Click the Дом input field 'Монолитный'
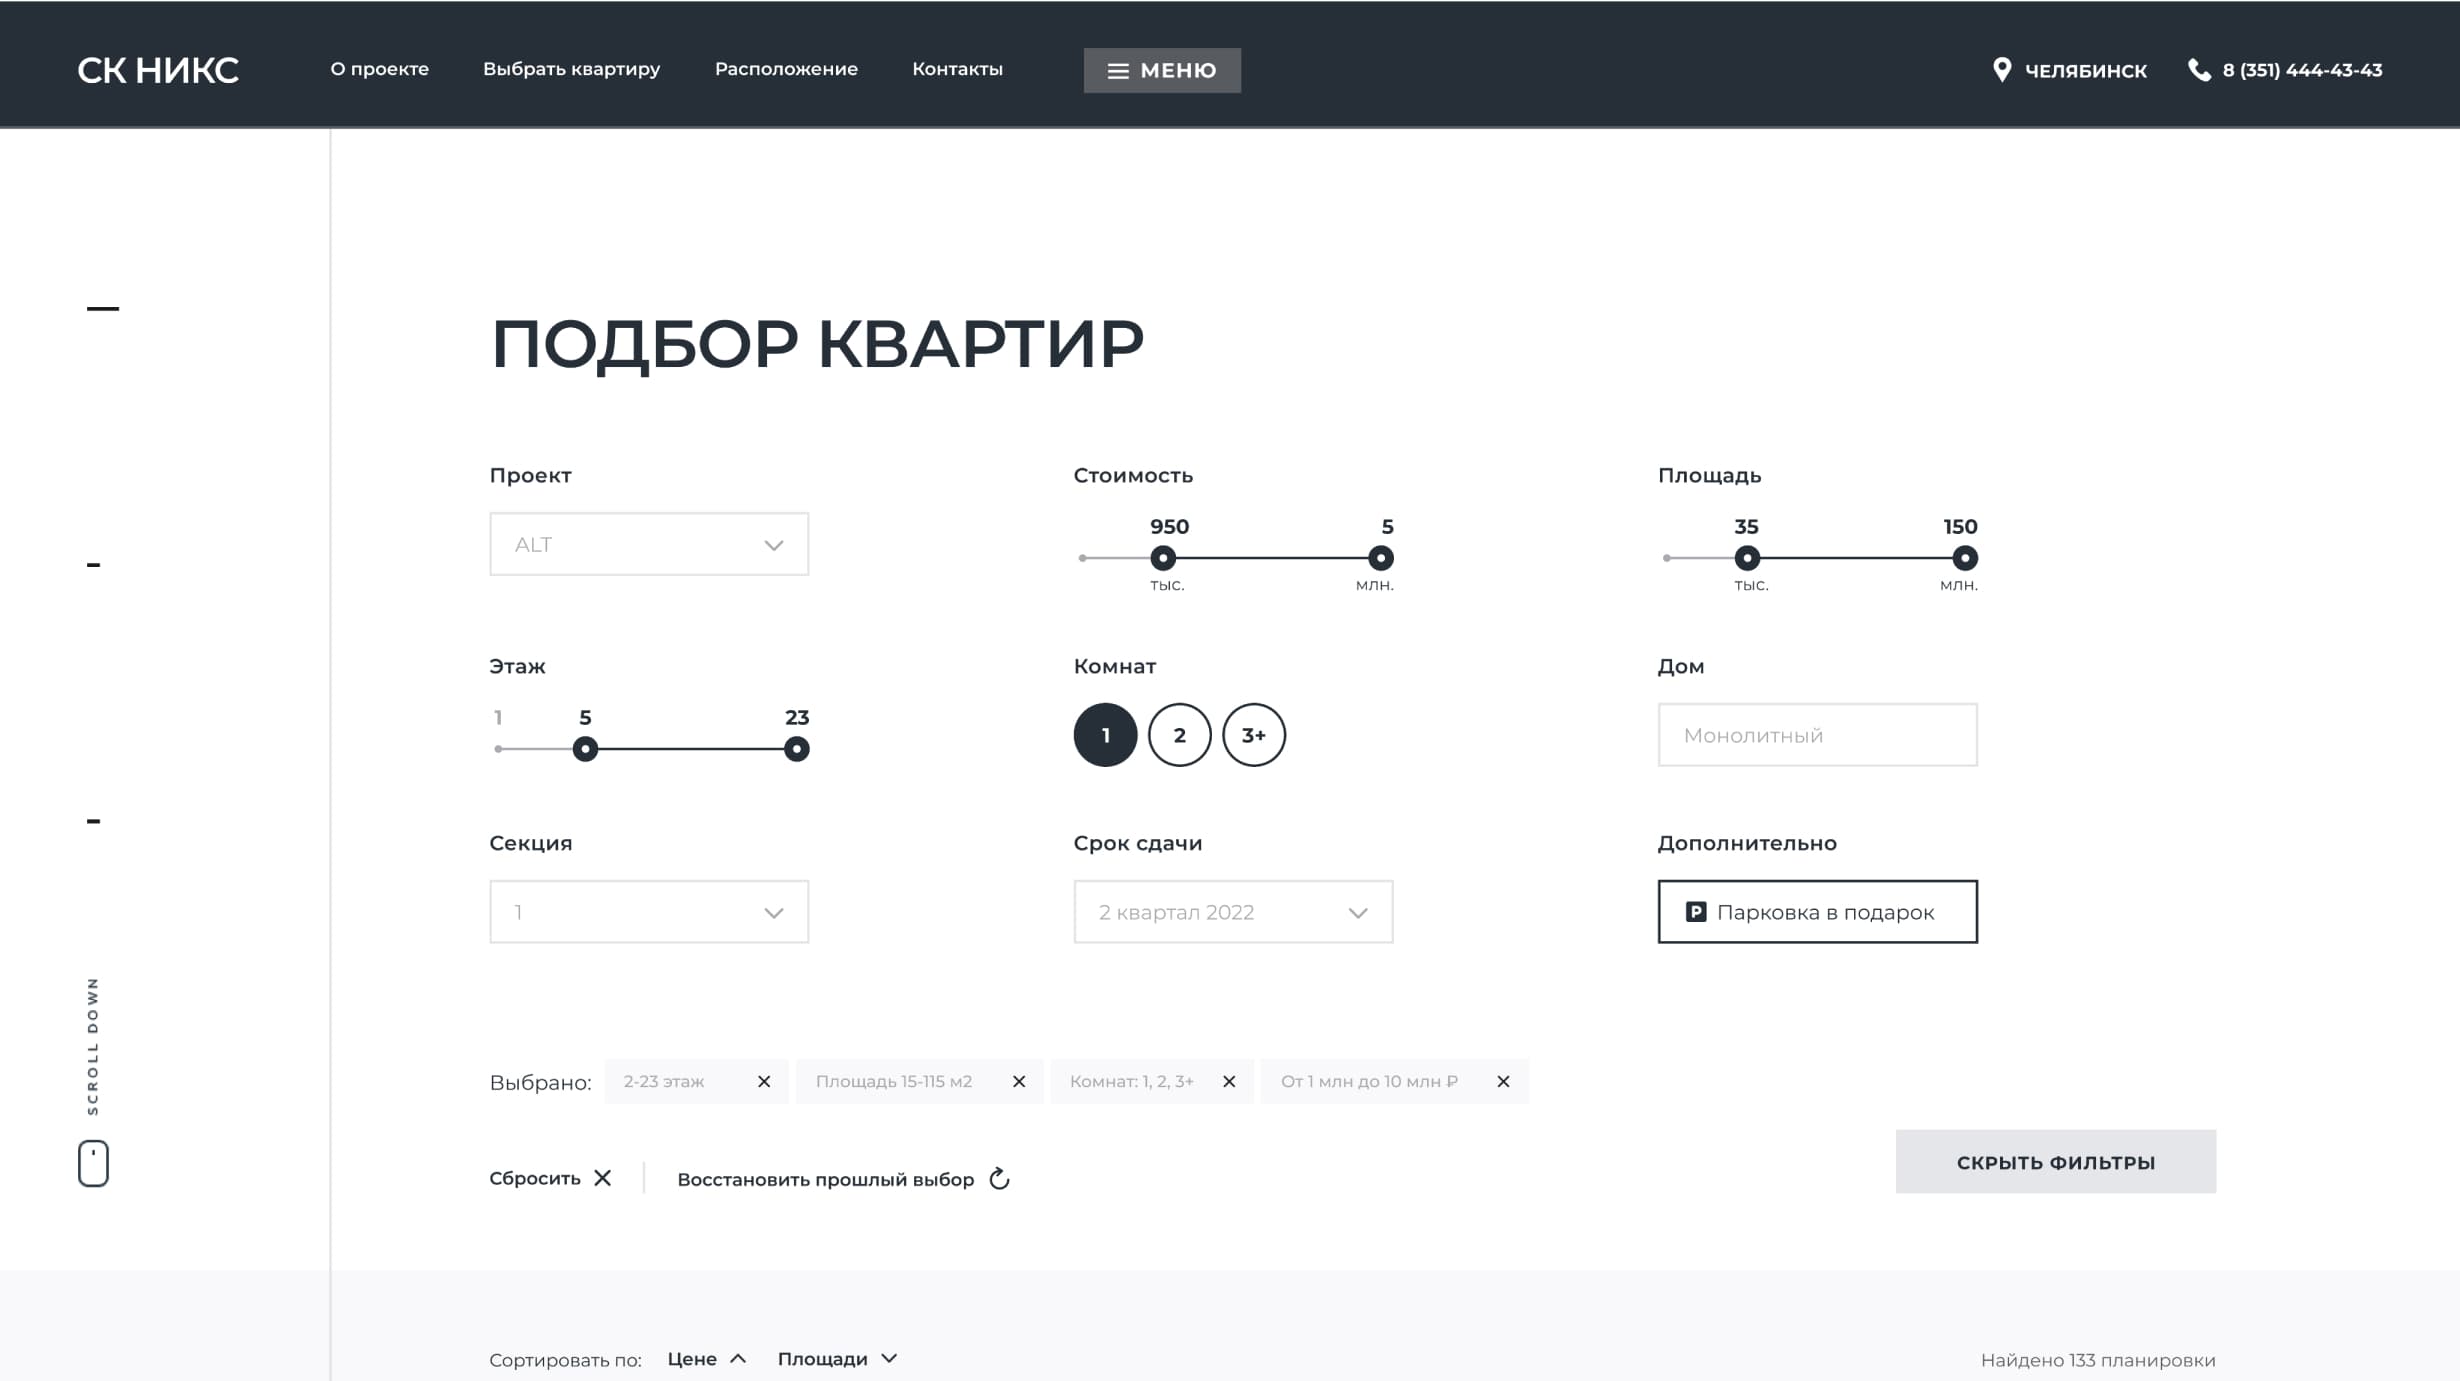Image resolution: width=2460 pixels, height=1381 pixels. click(1817, 735)
